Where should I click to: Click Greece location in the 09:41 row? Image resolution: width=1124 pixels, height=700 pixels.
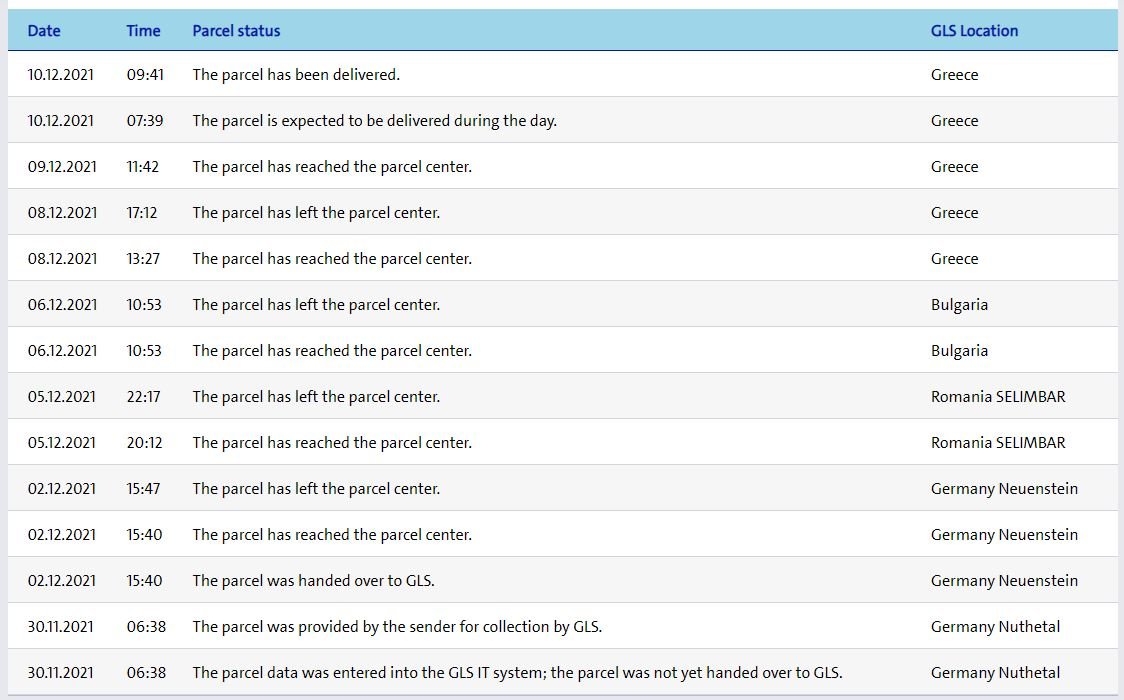[954, 75]
